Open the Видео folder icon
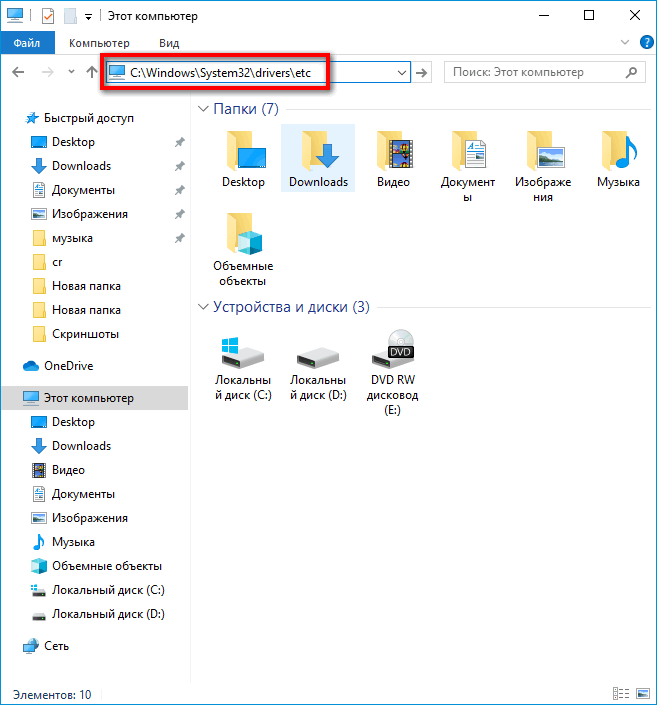The height and width of the screenshot is (705, 657). 393,158
